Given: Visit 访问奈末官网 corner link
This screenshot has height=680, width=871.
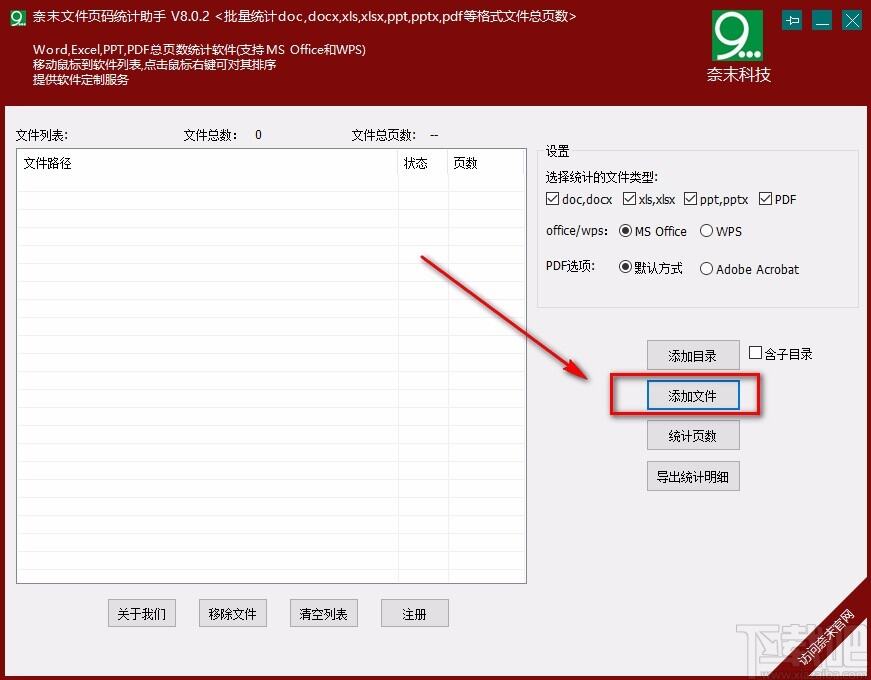Looking at the screenshot, I should click(827, 637).
